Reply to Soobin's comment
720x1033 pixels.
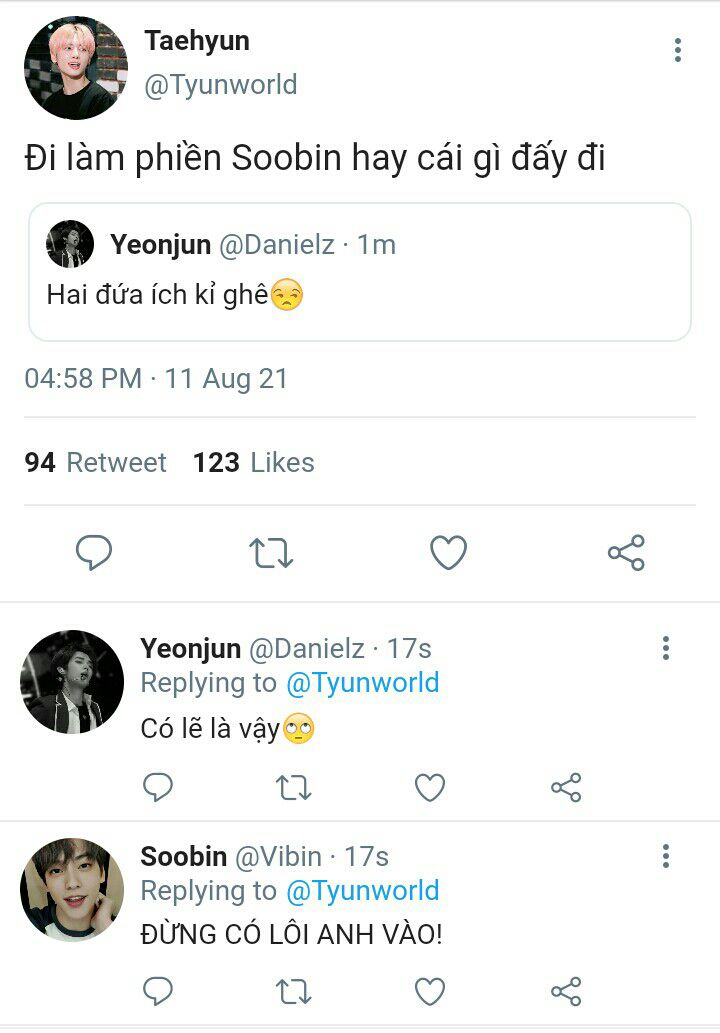tap(158, 991)
